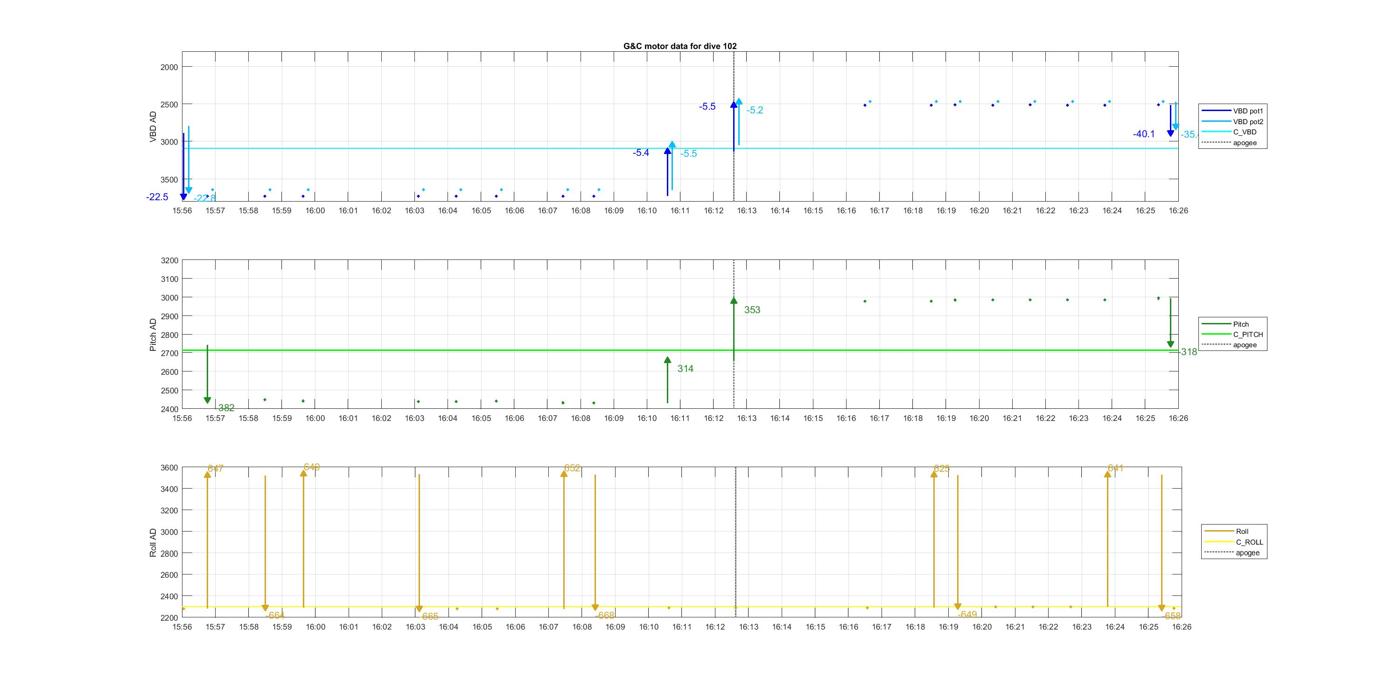
Task: Click the "652" roll data label
Action: (573, 468)
